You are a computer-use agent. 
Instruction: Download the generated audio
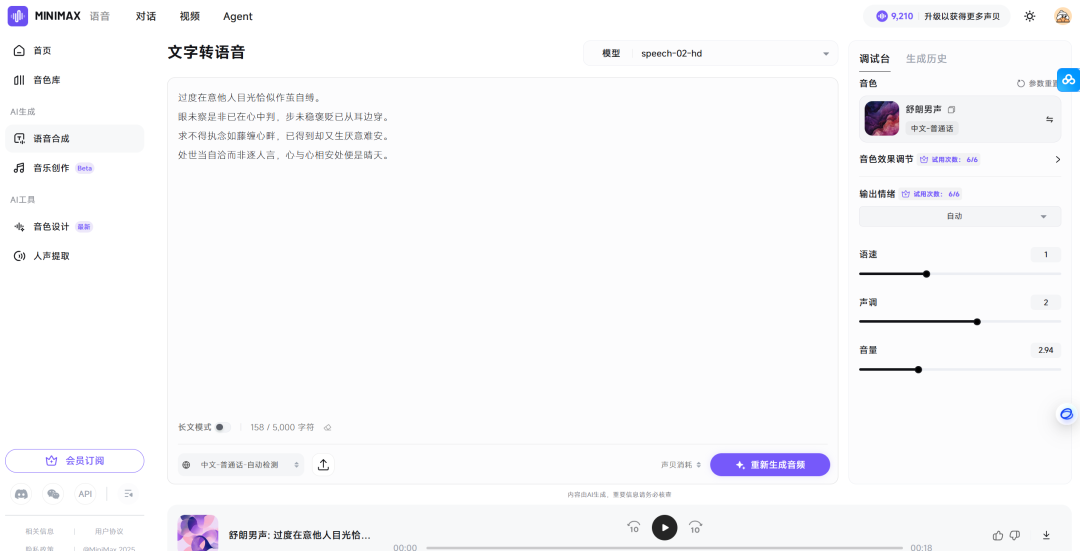[x=1046, y=535]
